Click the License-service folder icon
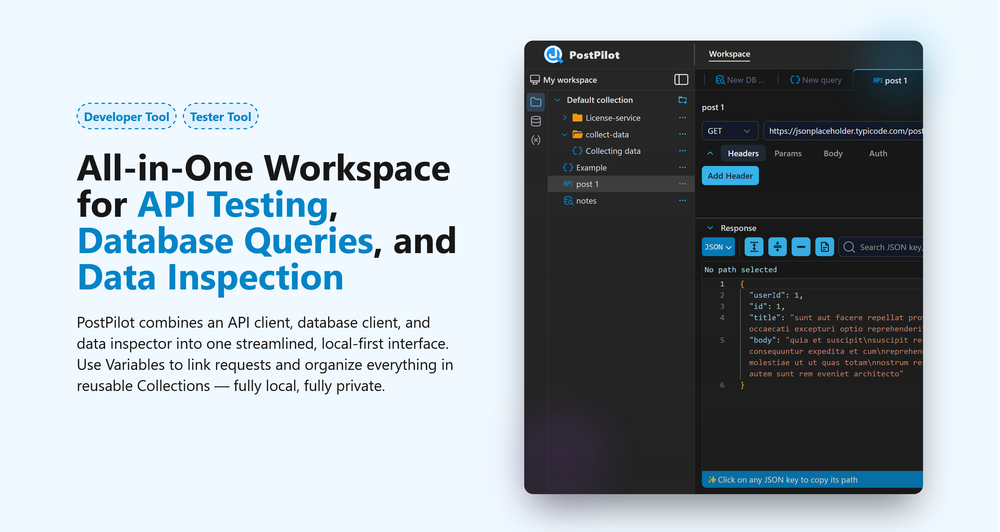 pos(577,118)
